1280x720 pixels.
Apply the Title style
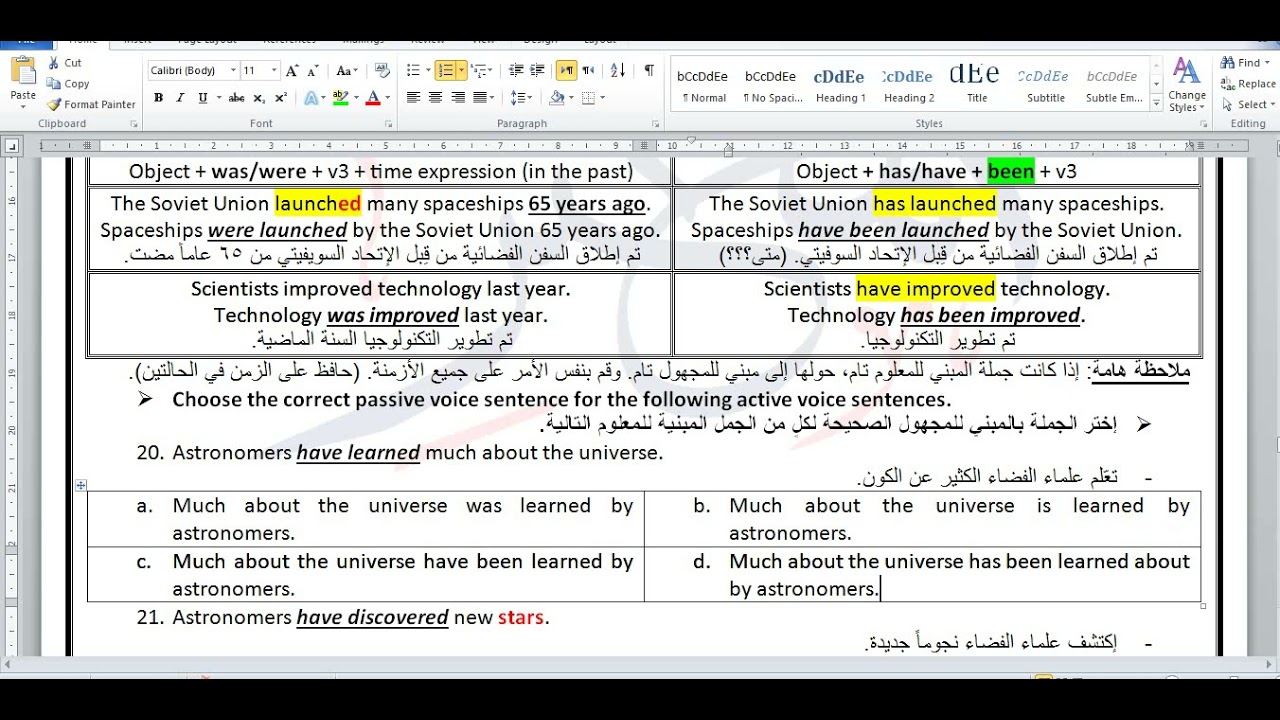[x=976, y=86]
